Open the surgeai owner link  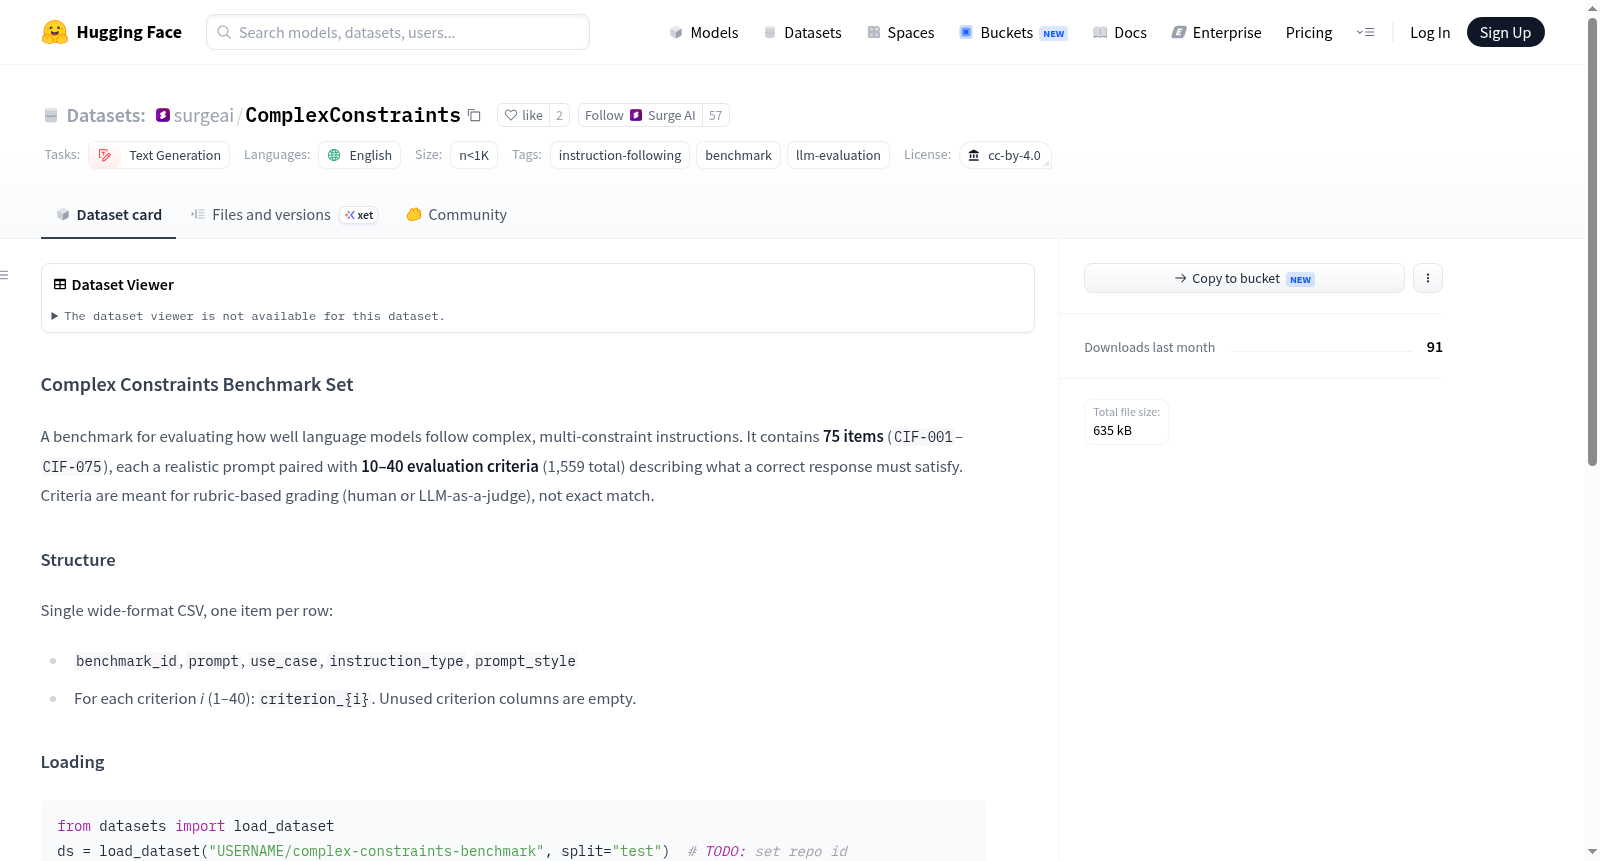pos(204,116)
